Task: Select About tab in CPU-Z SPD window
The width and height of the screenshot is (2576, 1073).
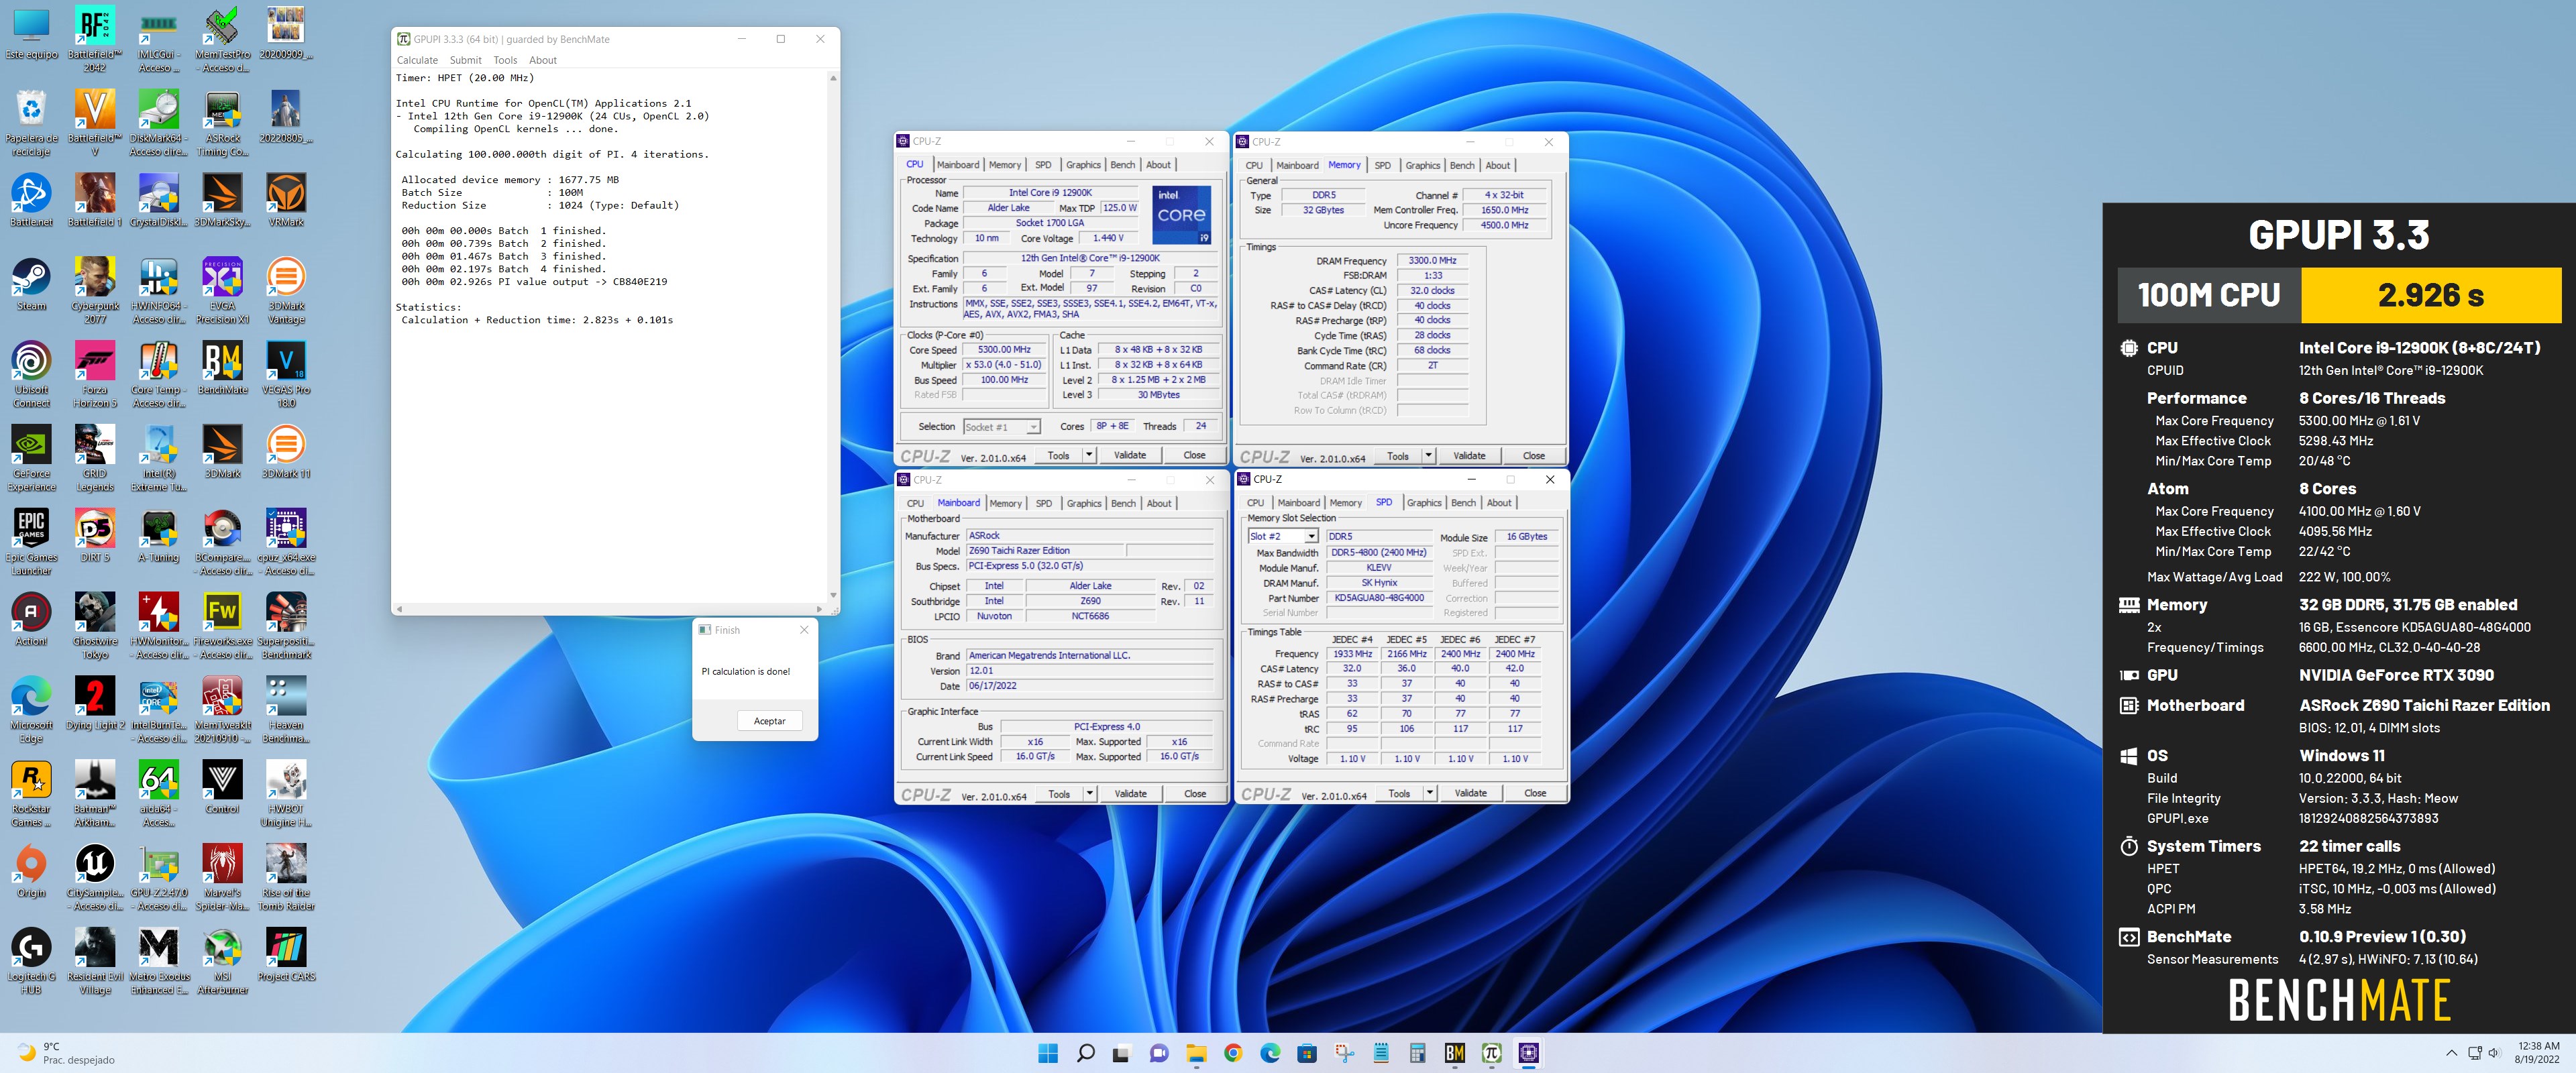Action: click(1499, 503)
